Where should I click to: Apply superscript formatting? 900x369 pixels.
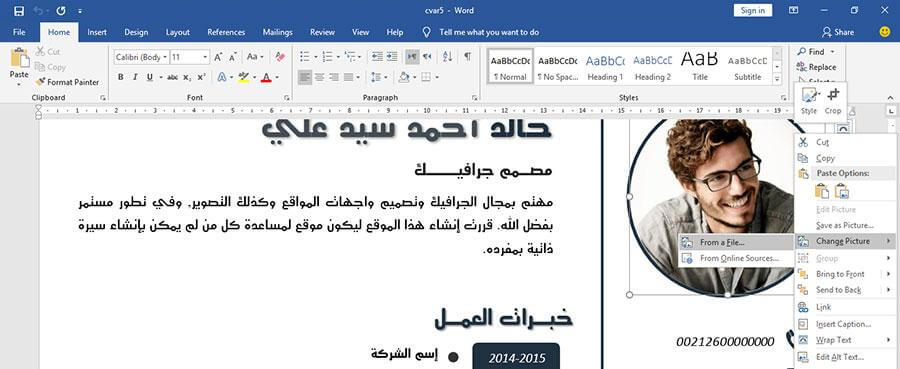point(201,77)
